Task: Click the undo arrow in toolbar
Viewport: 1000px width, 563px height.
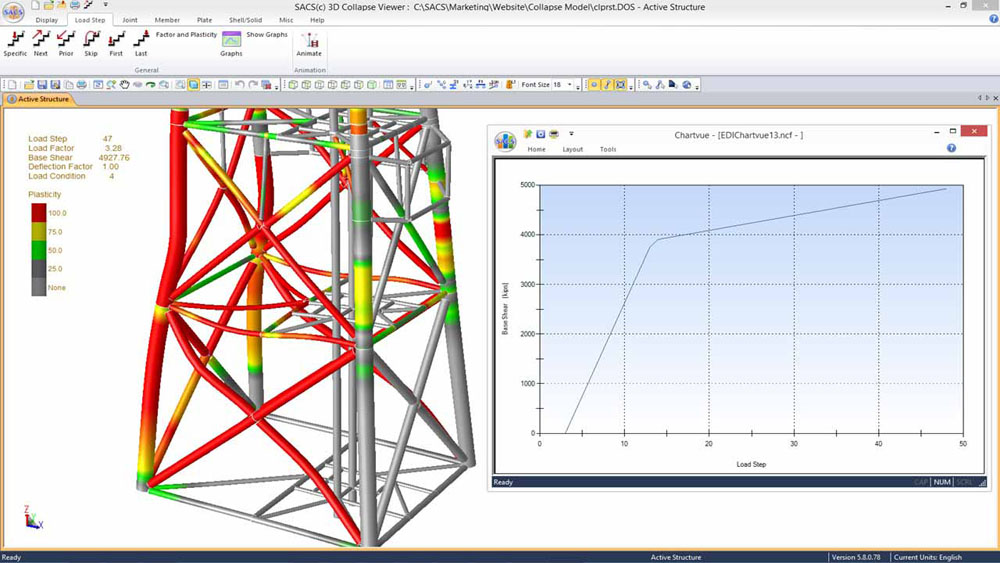Action: click(x=239, y=84)
